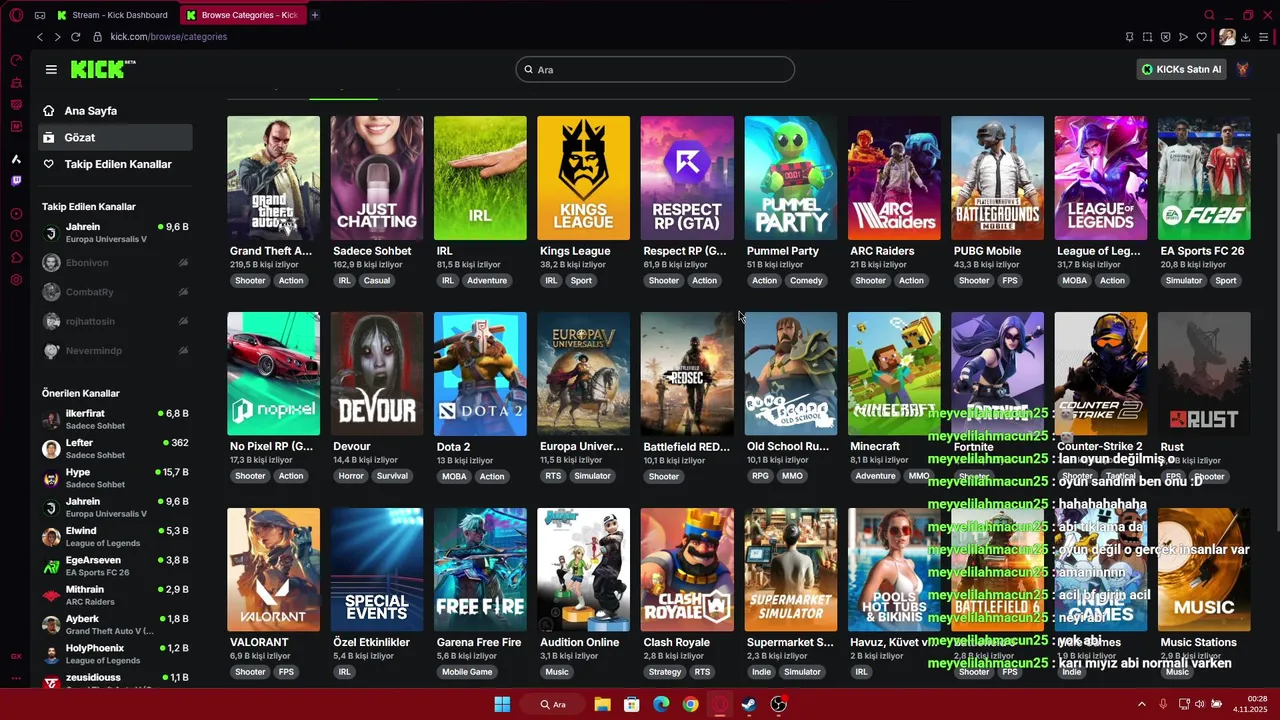
Task: Go forward in browser history
Action: pyautogui.click(x=57, y=37)
